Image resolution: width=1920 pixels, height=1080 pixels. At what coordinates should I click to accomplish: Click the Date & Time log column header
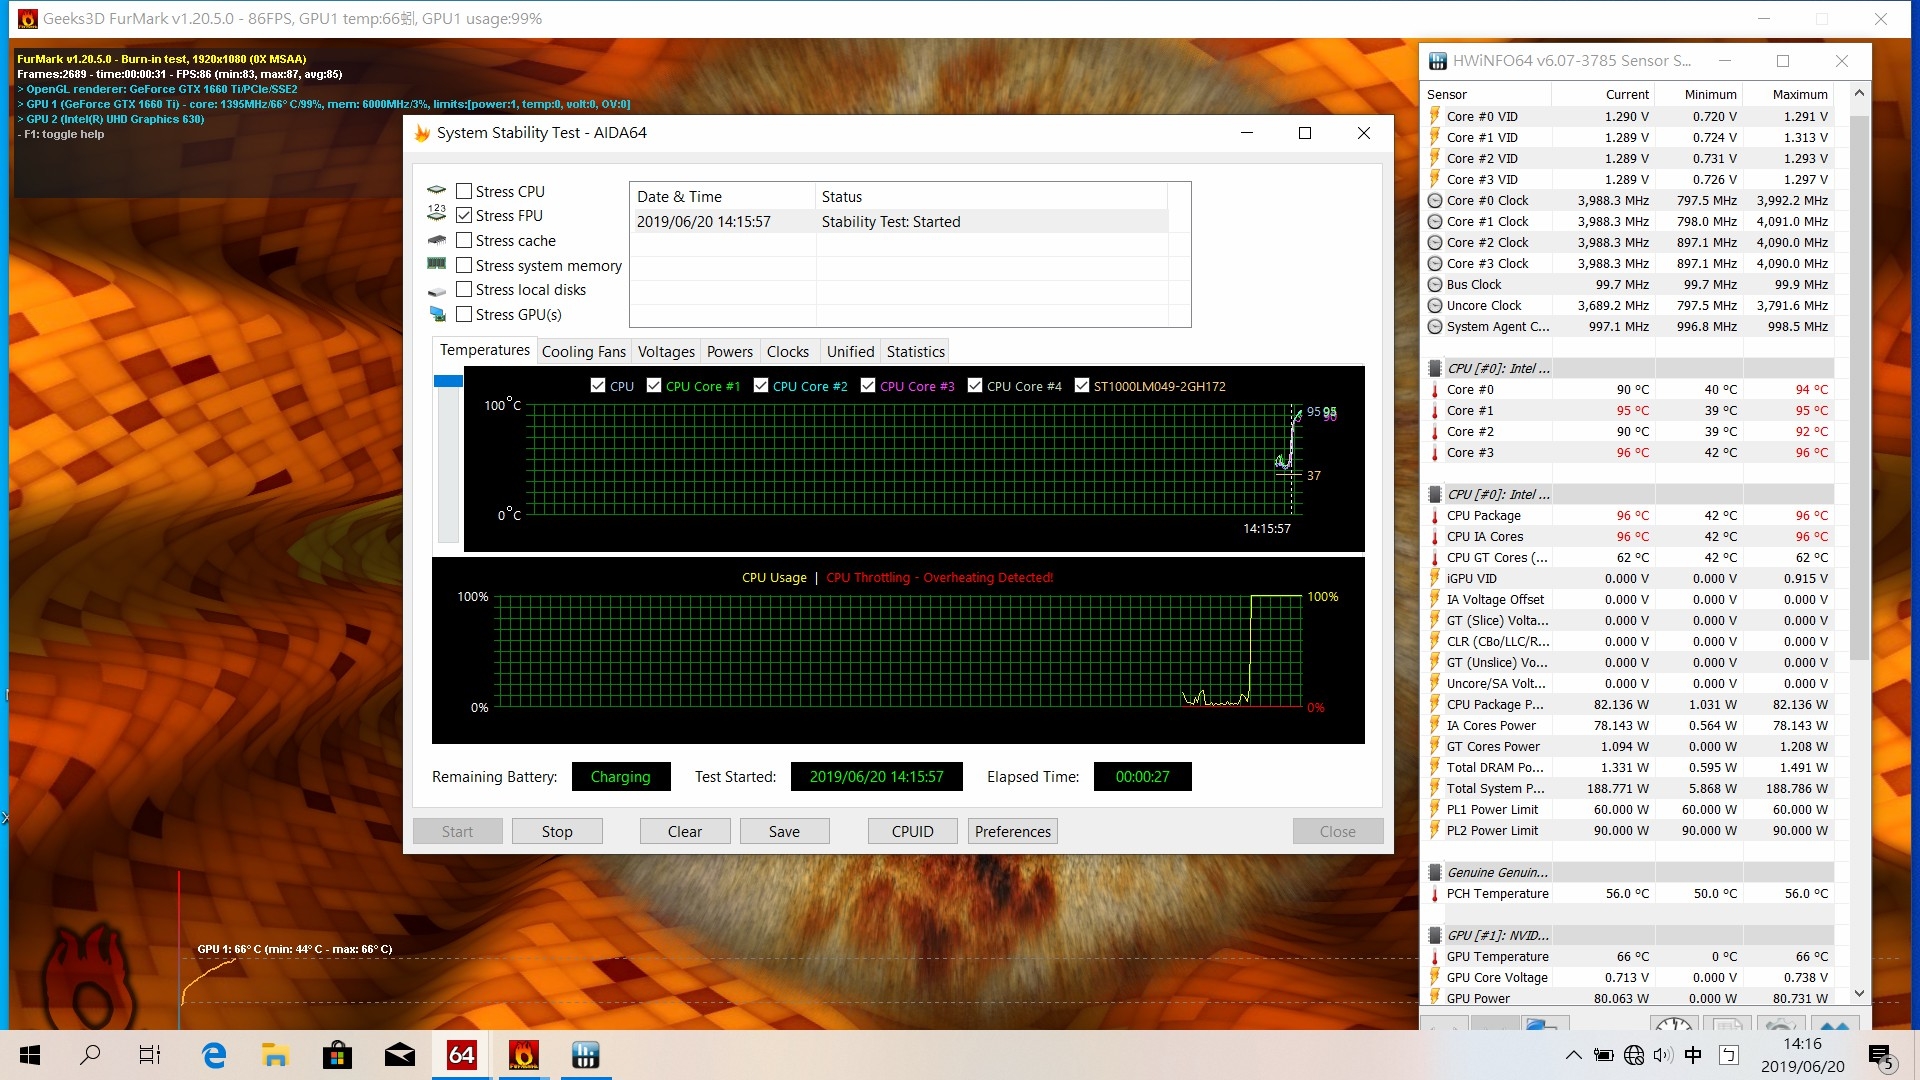coord(722,196)
